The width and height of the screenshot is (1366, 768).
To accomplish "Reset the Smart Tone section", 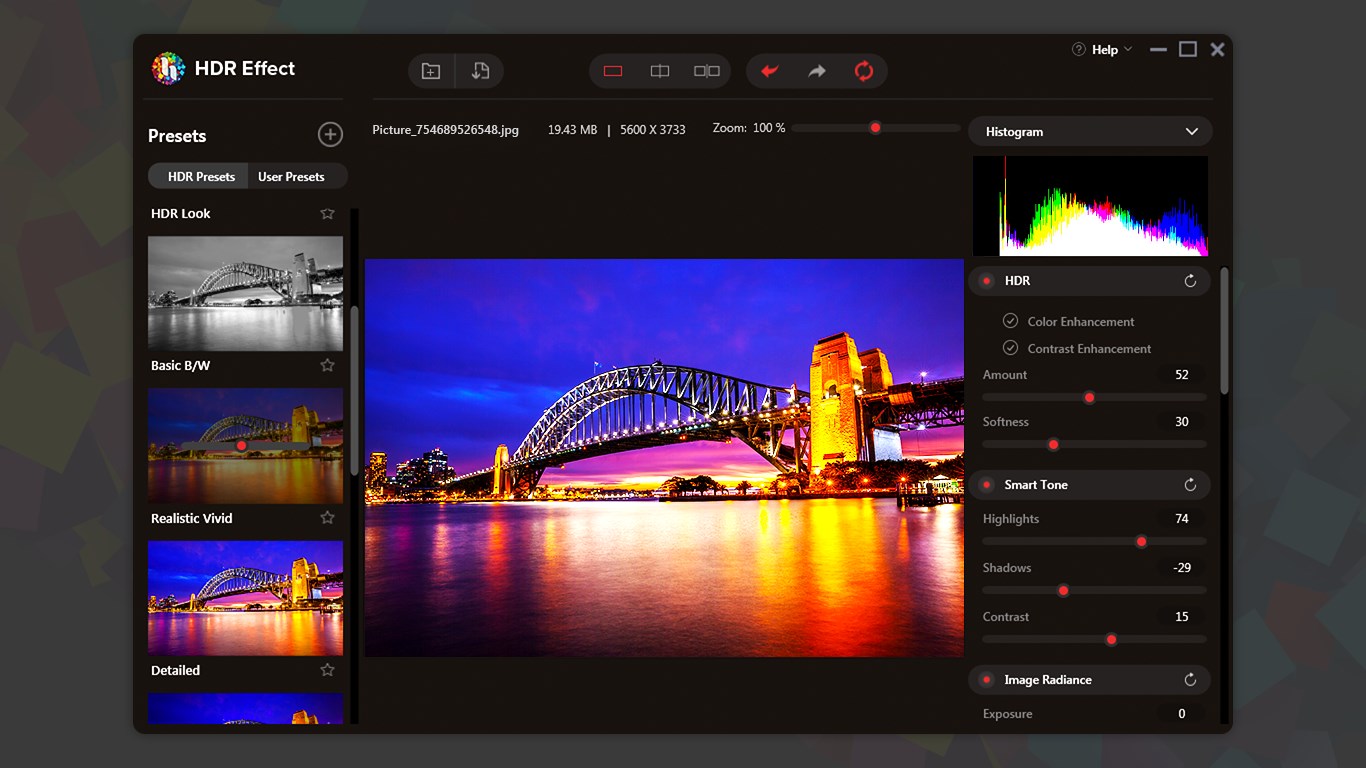I will 1190,485.
